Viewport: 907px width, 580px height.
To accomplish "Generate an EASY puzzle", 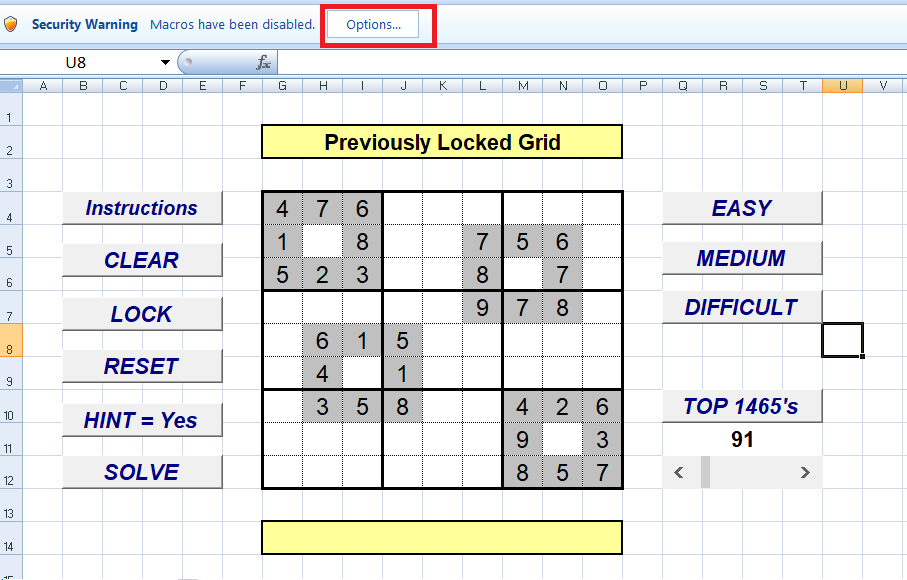I will (x=741, y=207).
